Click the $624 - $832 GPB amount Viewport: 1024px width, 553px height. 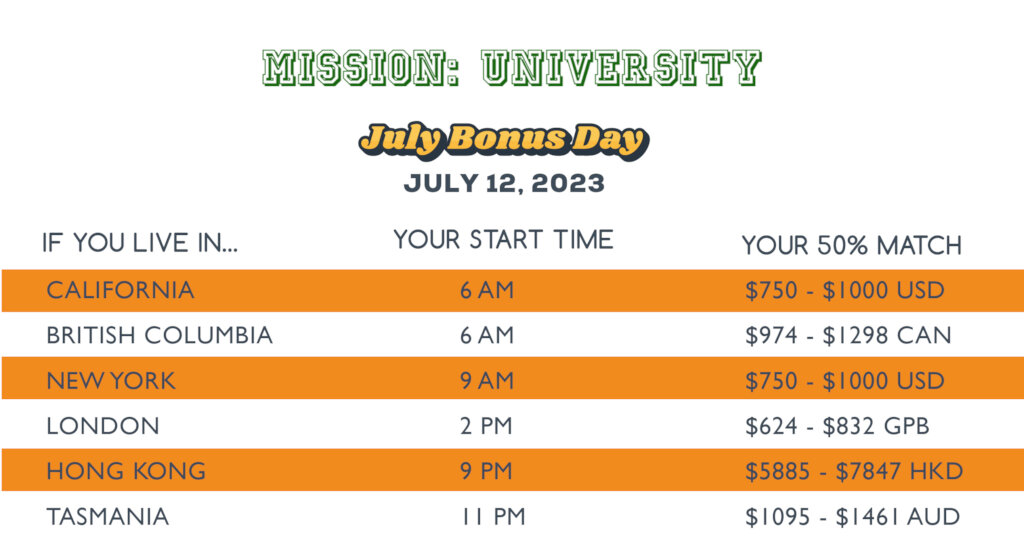(x=837, y=426)
